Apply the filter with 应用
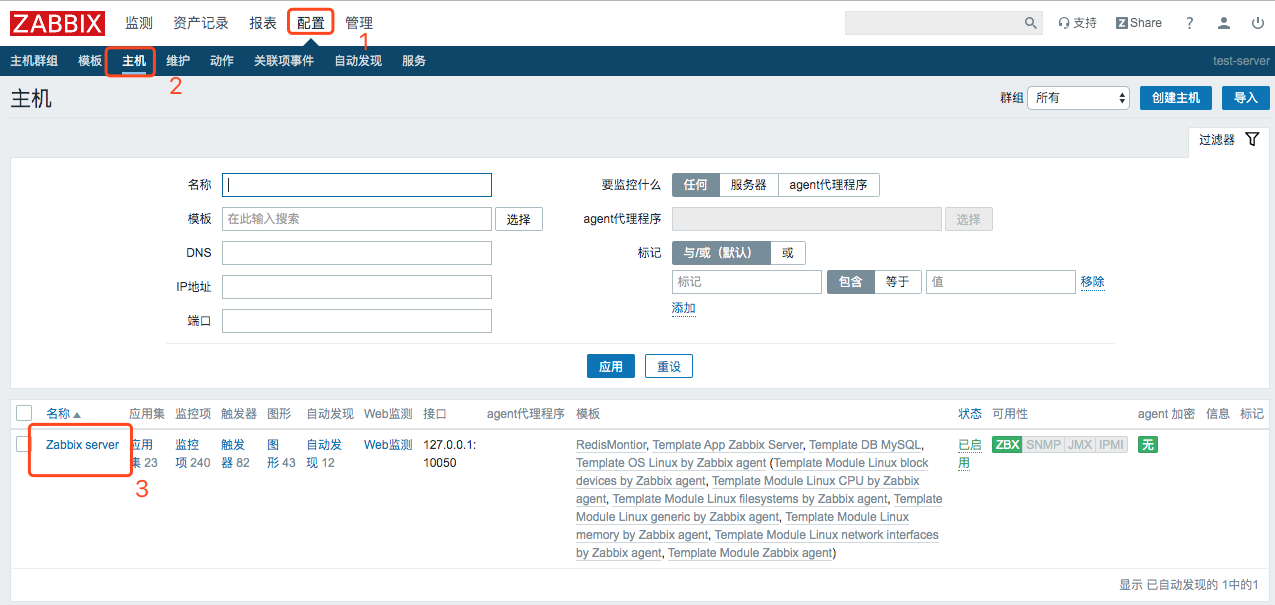The width and height of the screenshot is (1275, 605). [x=611, y=367]
